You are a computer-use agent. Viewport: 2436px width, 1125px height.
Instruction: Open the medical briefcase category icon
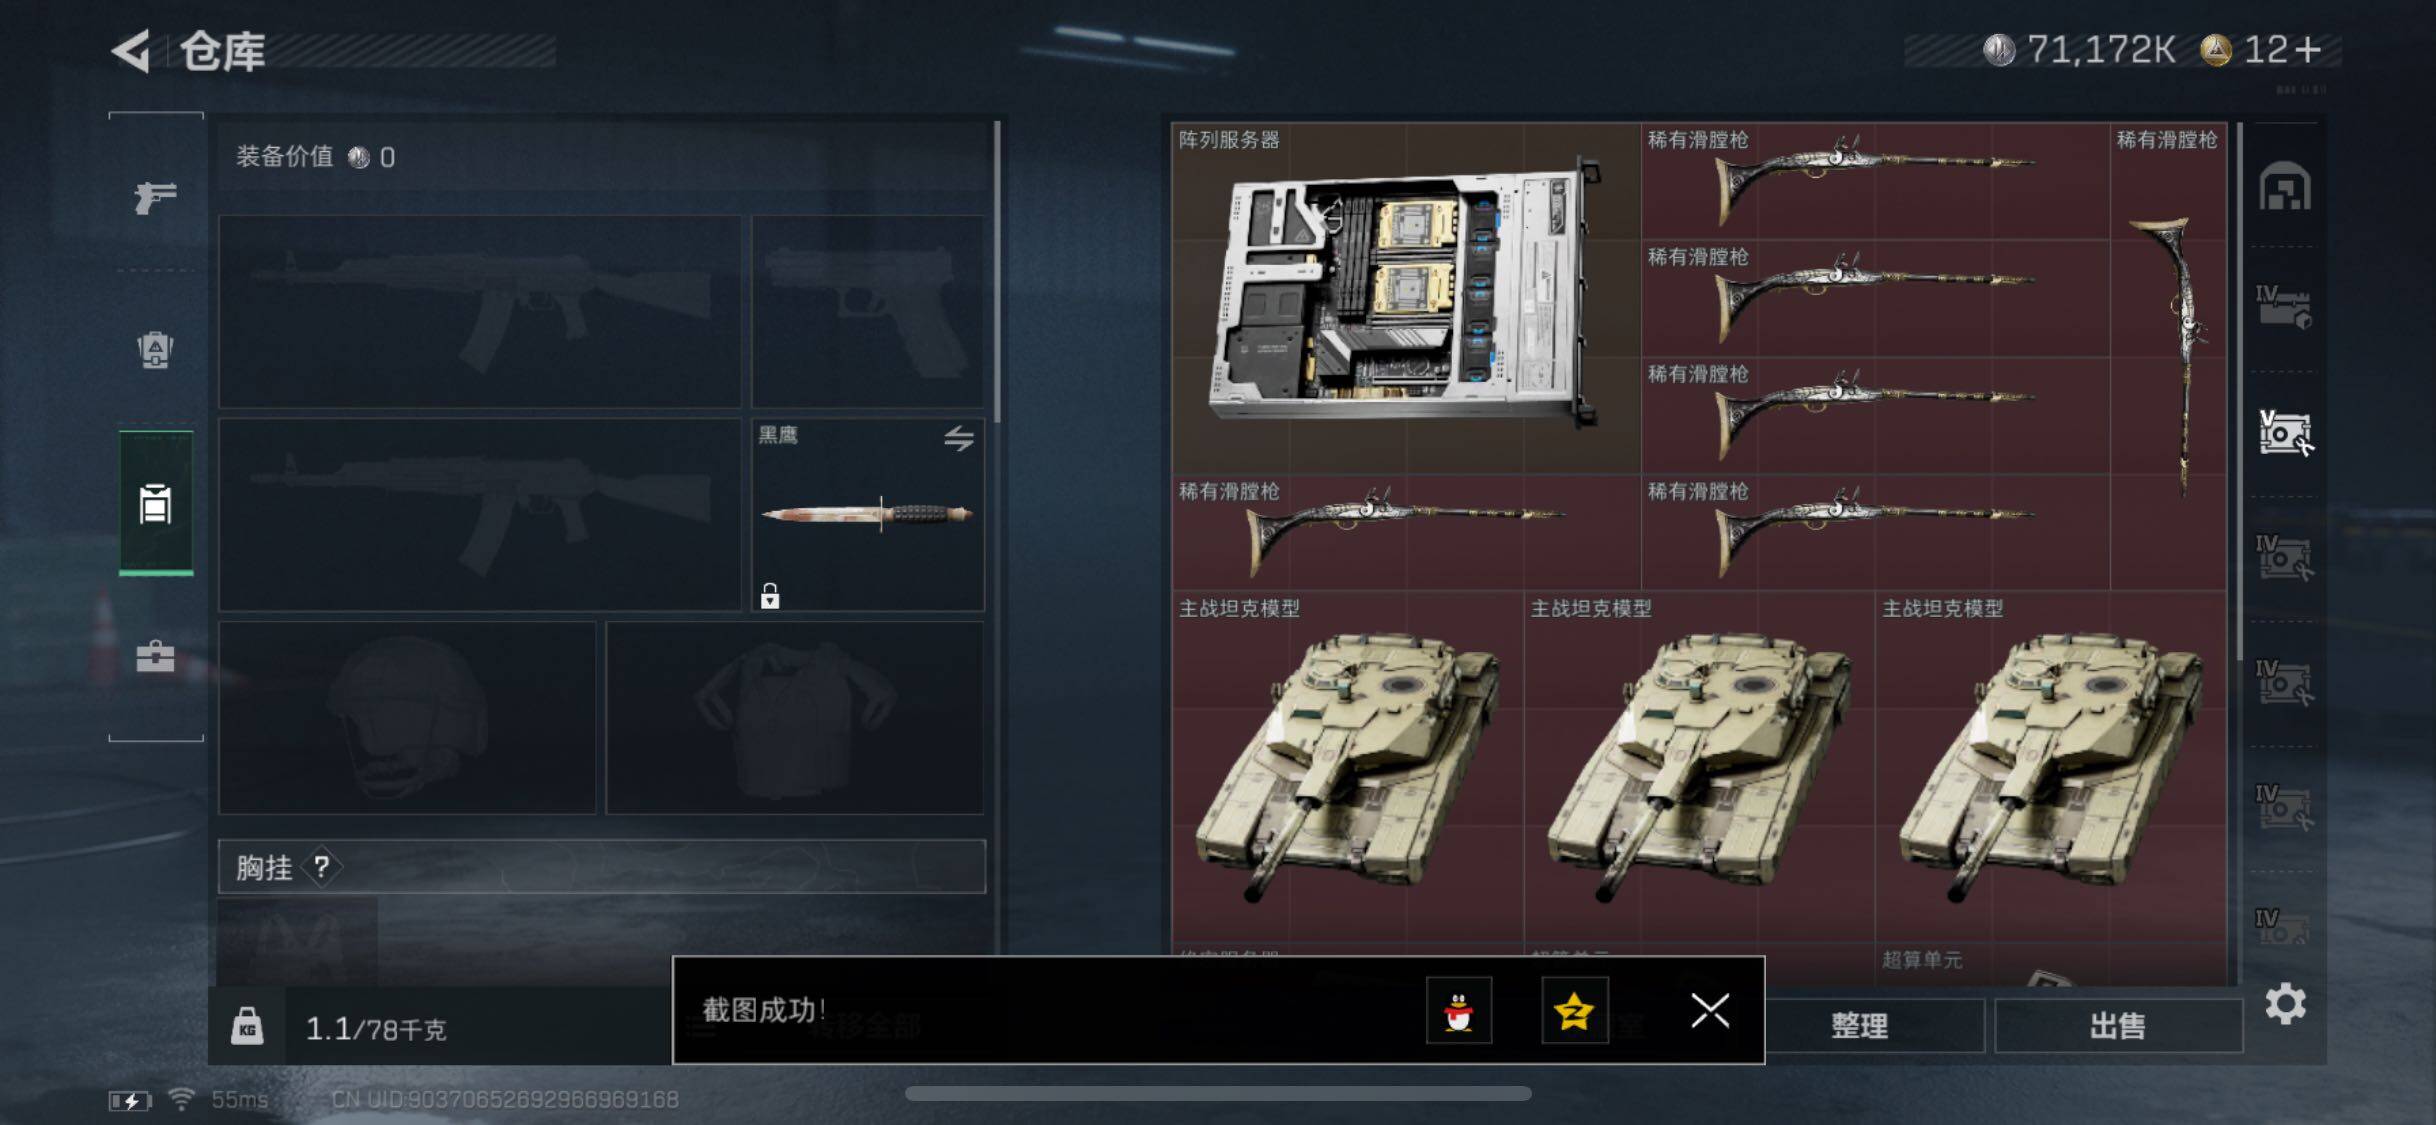[155, 656]
